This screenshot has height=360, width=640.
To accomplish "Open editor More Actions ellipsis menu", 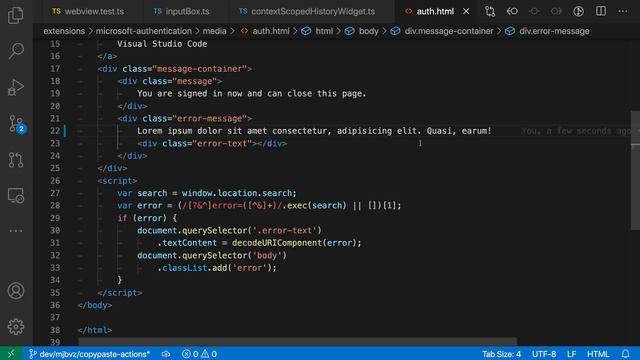I will 623,11.
